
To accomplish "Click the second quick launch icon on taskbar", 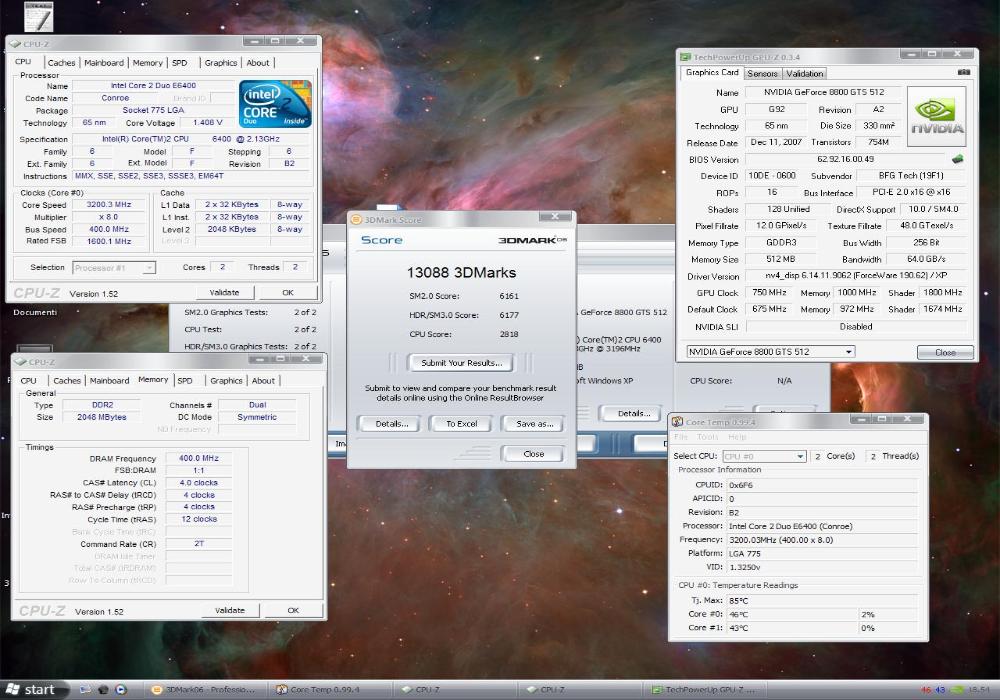I will 103,690.
